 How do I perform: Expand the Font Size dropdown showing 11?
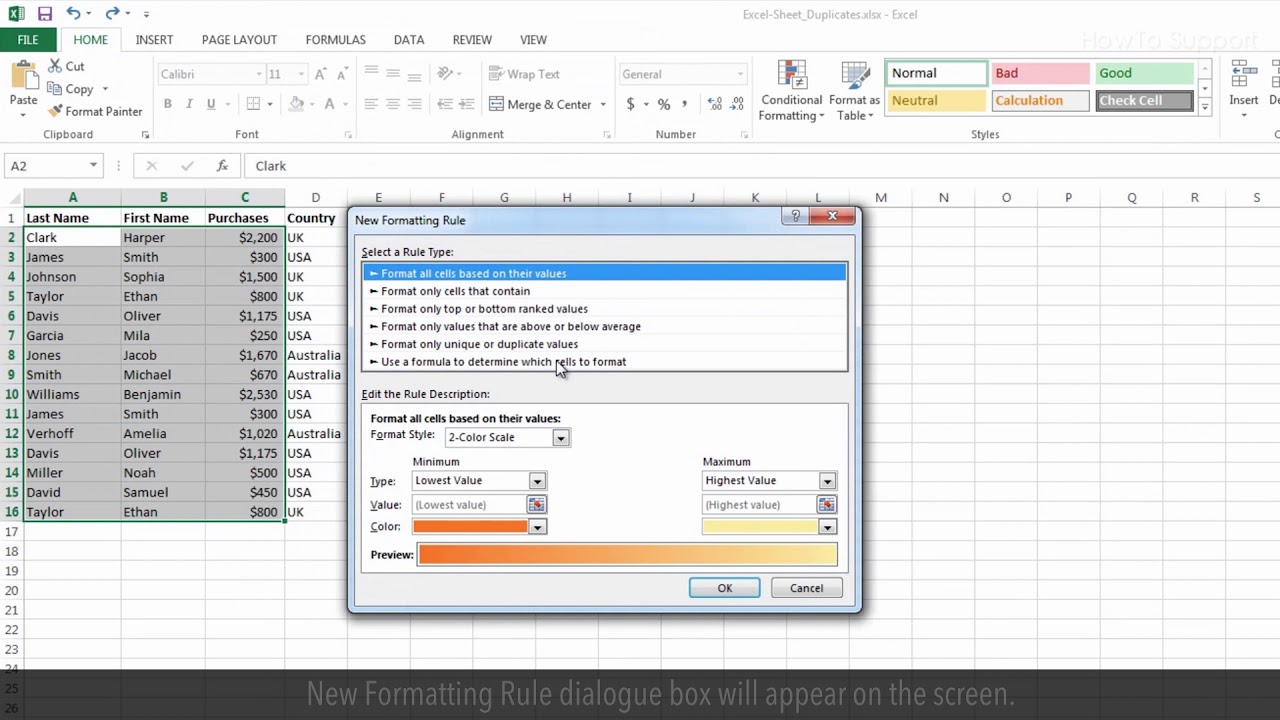[302, 74]
